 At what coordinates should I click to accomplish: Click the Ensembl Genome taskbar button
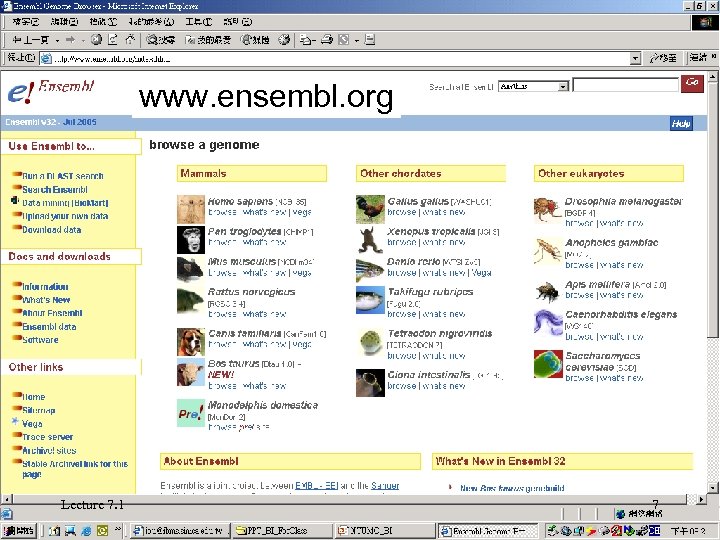click(x=488, y=531)
